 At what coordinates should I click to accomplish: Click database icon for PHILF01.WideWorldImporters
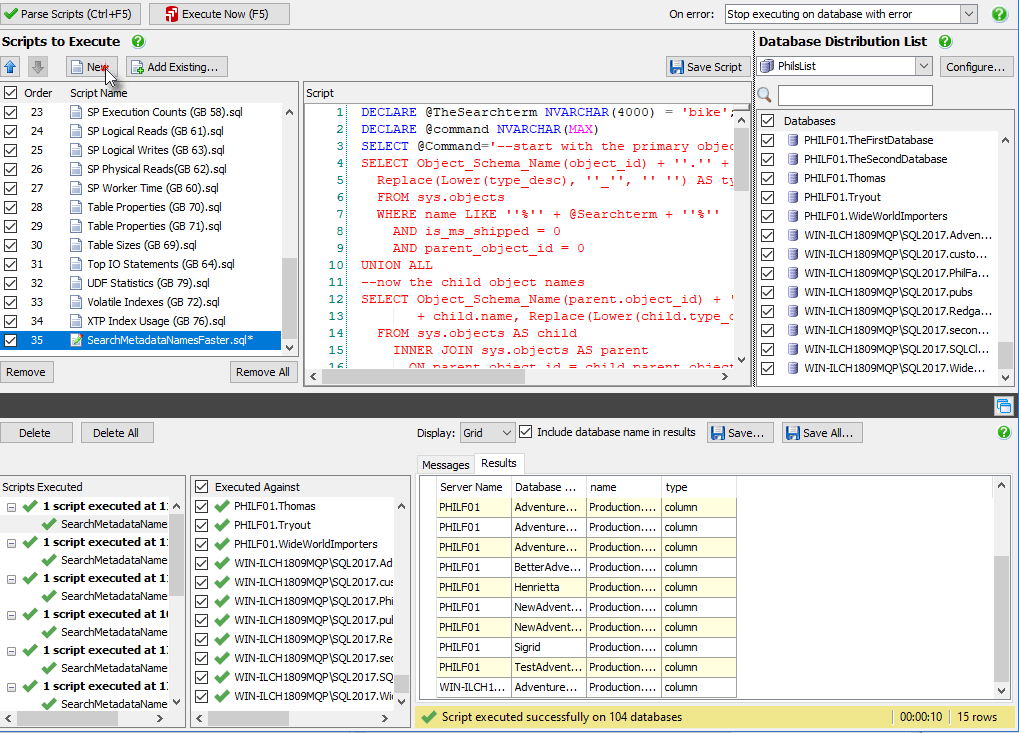pos(792,216)
